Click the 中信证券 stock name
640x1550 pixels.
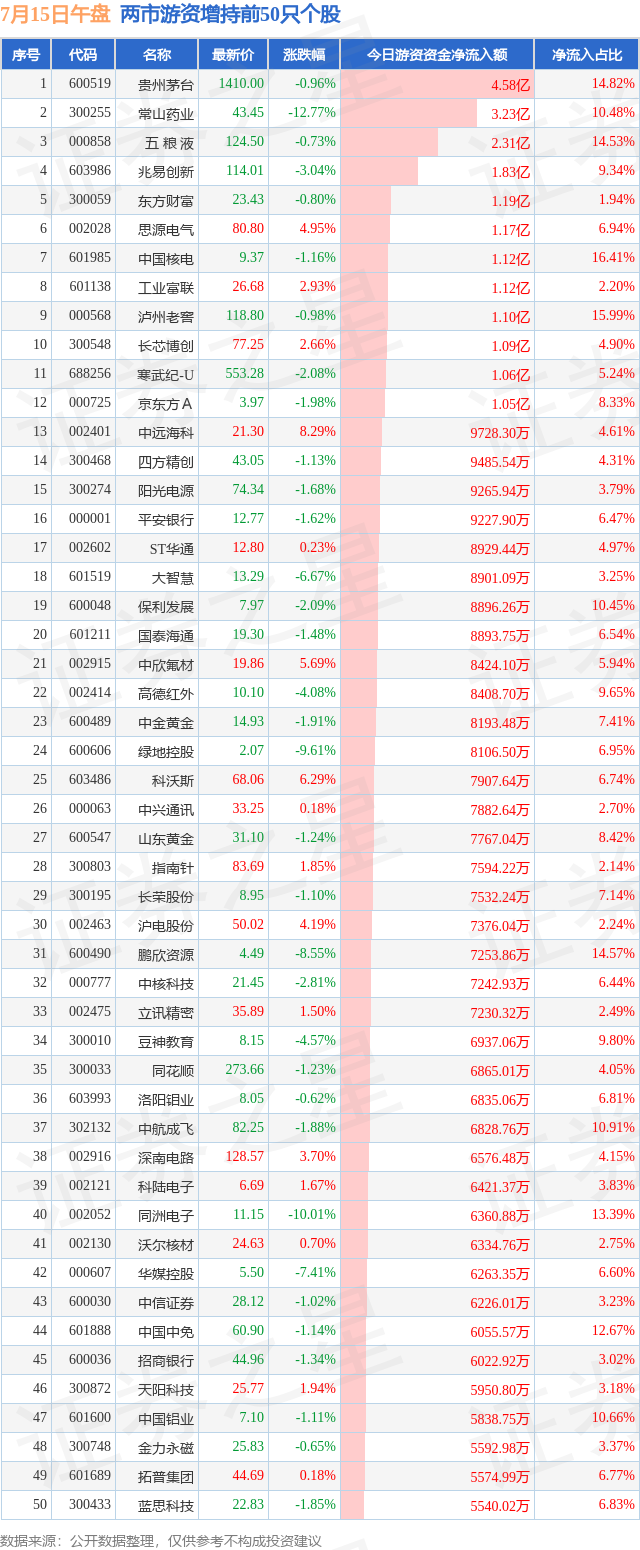tap(166, 1303)
